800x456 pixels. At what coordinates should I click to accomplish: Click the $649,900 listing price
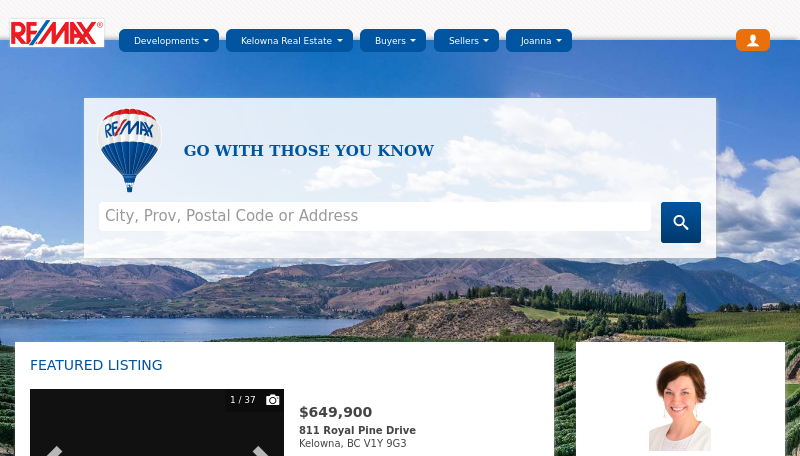pos(335,412)
